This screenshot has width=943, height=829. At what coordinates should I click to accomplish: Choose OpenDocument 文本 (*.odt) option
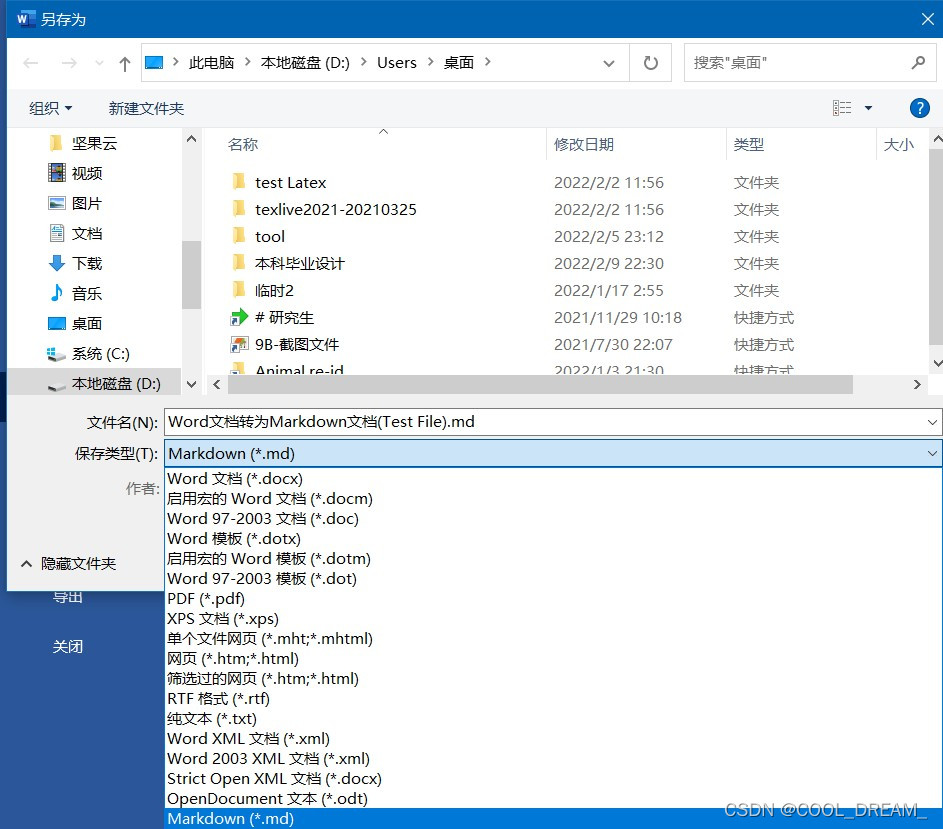(x=267, y=798)
